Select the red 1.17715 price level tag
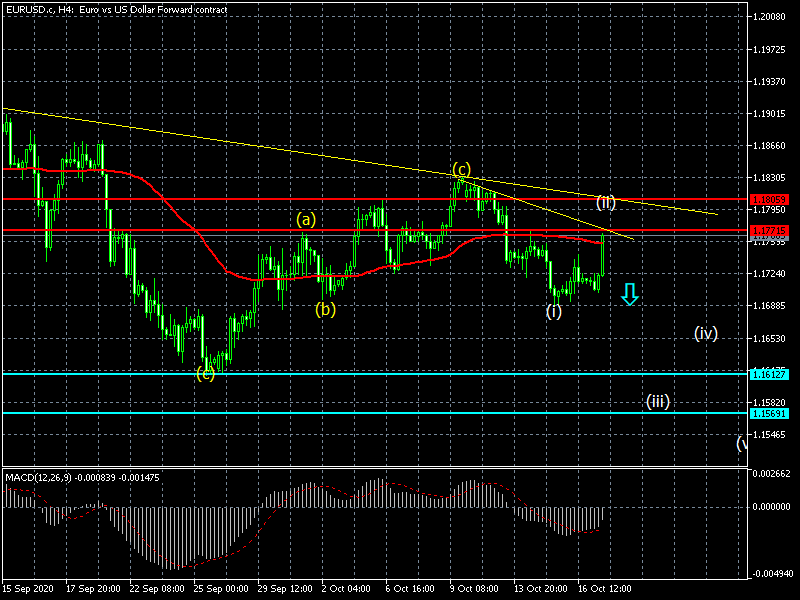Screen dimensions: 800x600 769,231
